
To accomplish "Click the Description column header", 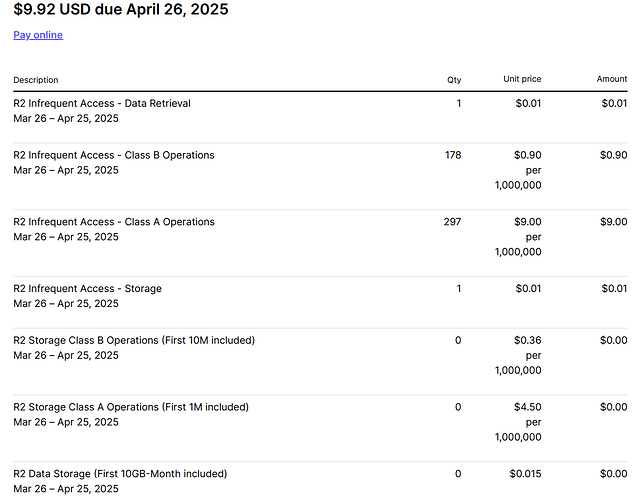I will click(x=36, y=80).
